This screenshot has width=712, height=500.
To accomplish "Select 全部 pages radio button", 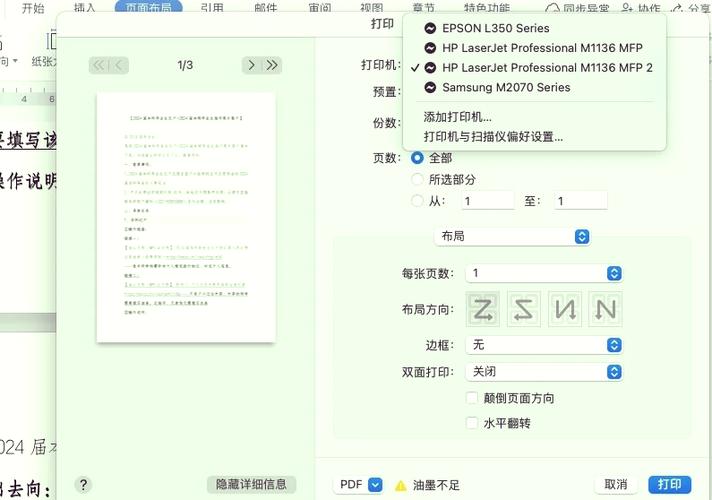I will (417, 158).
